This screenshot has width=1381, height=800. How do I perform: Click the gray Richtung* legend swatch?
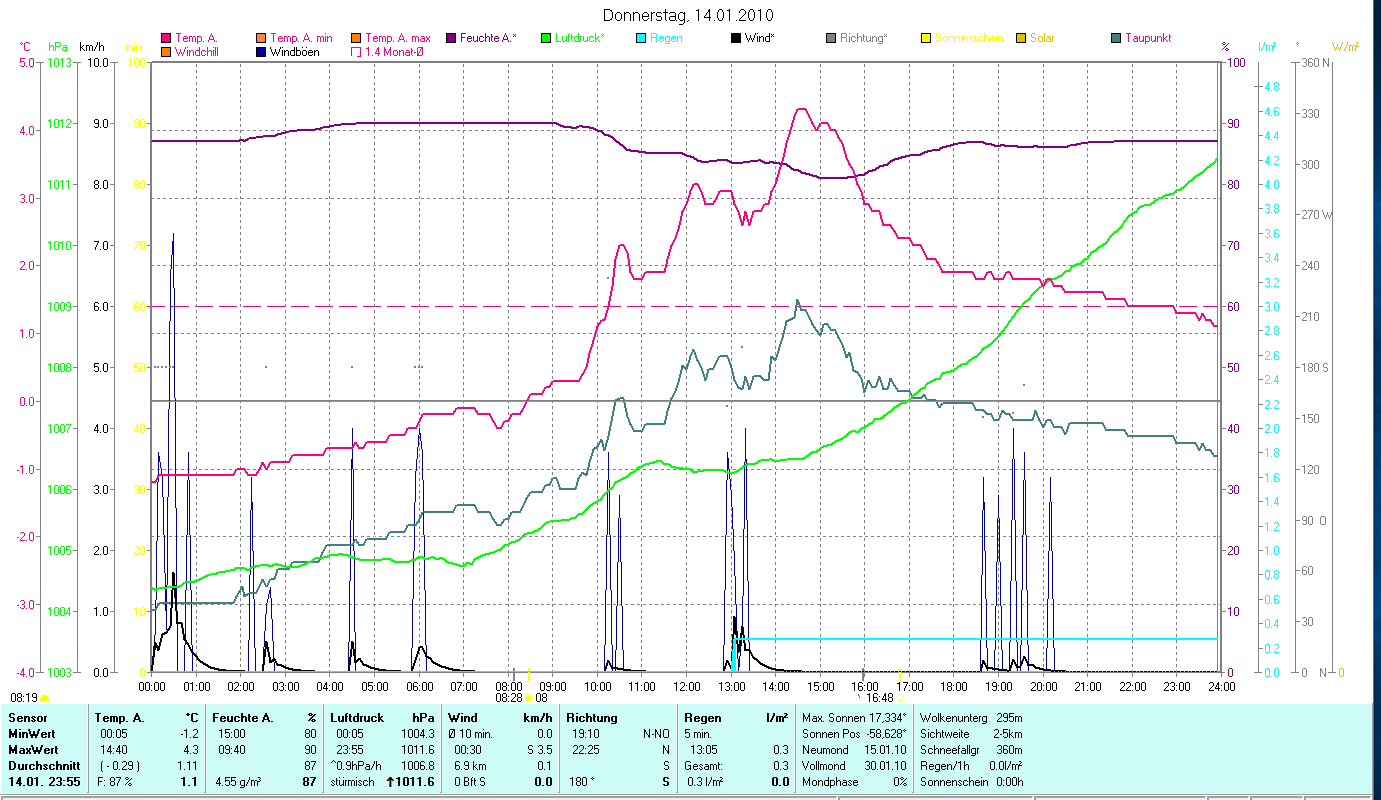(x=831, y=38)
